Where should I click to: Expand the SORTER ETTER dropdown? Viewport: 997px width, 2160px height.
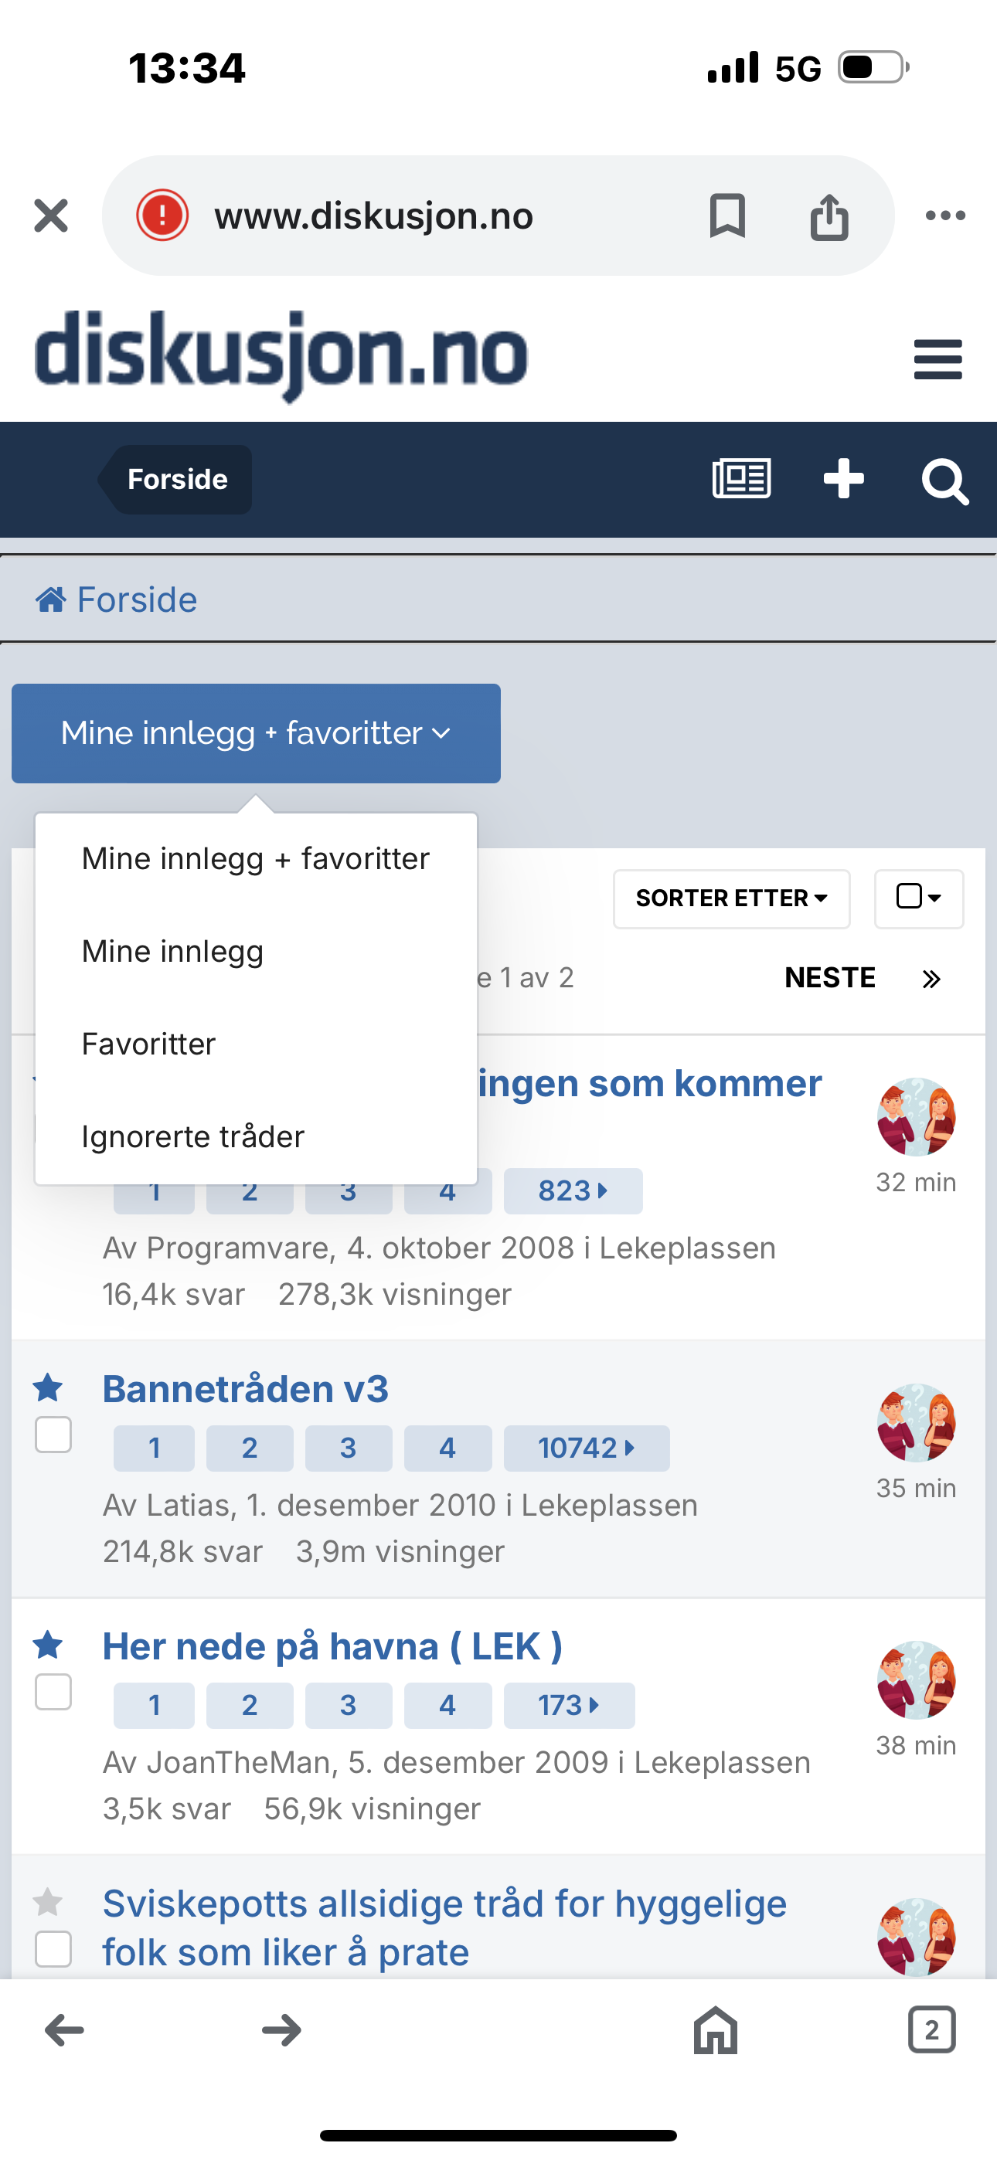[731, 898]
